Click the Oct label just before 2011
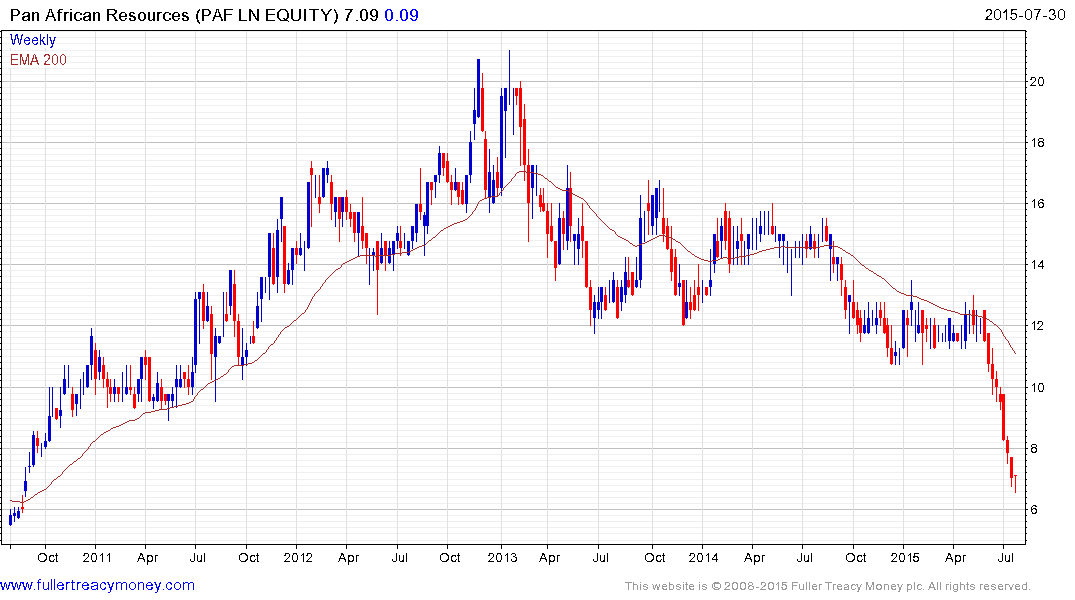 (47, 557)
